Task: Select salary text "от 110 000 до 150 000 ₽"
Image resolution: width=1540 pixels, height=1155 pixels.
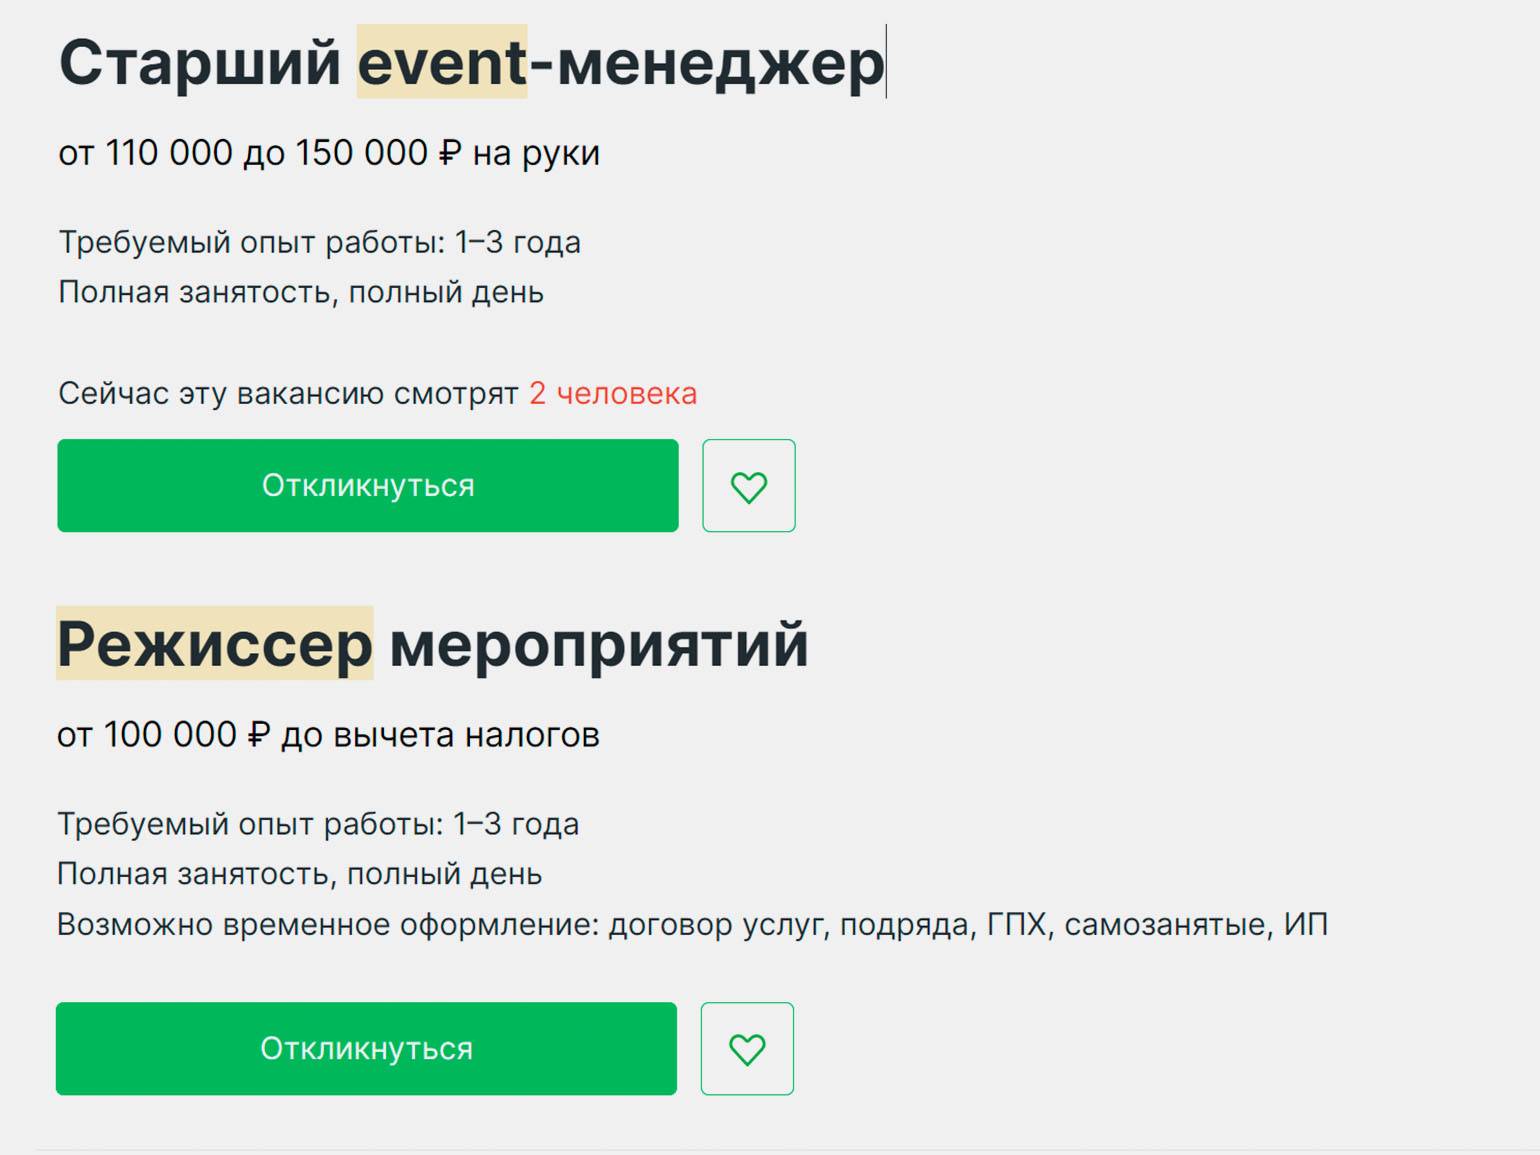Action: [x=260, y=153]
